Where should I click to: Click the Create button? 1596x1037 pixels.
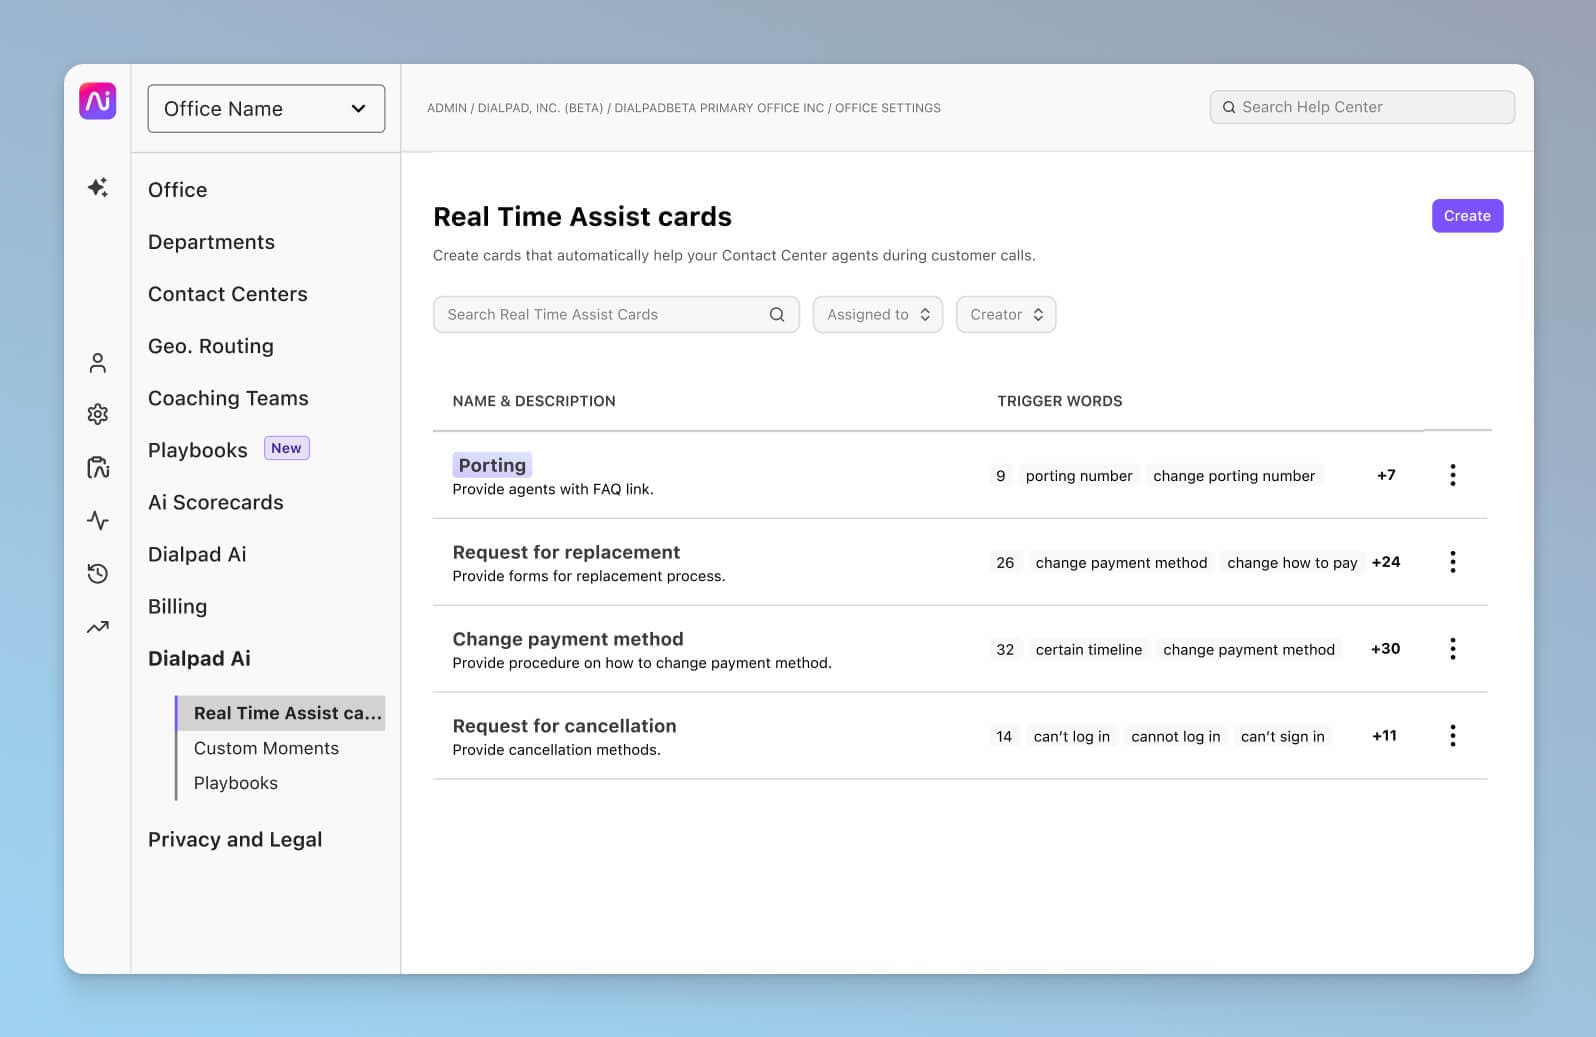pos(1466,216)
